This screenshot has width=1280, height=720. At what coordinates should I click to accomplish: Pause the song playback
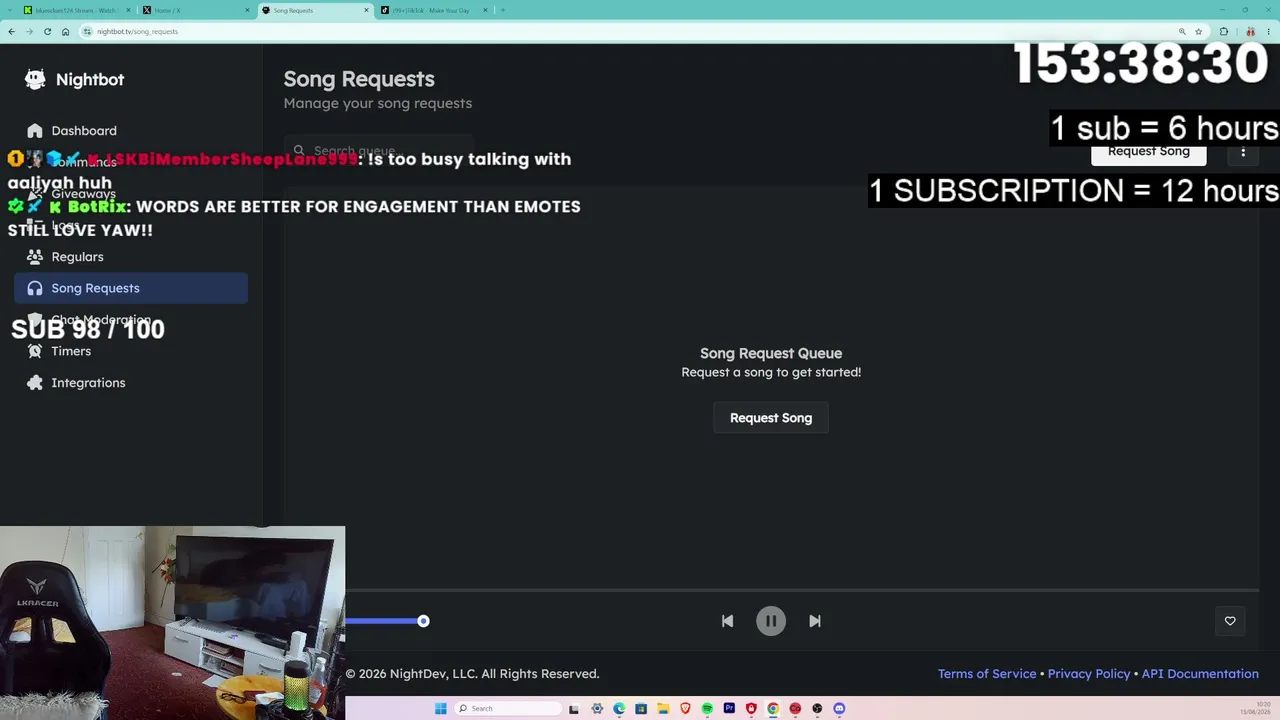(x=771, y=621)
